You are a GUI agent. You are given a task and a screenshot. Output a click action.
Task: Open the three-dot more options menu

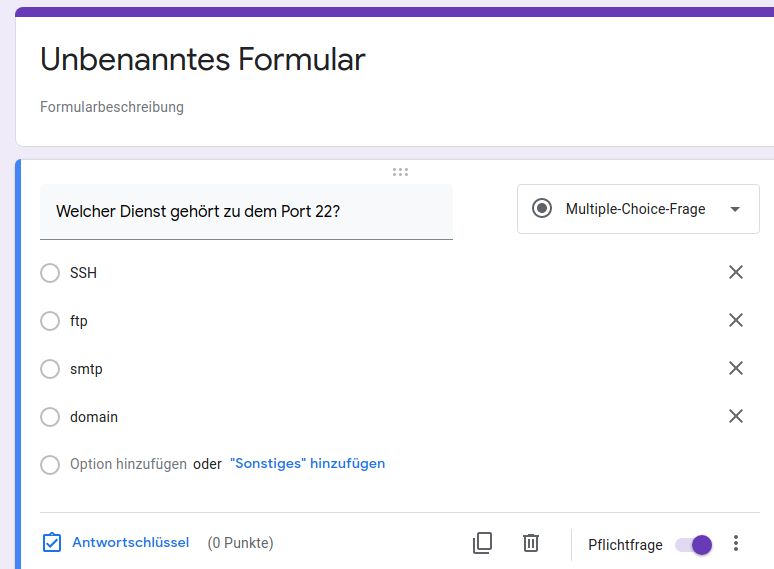point(736,544)
